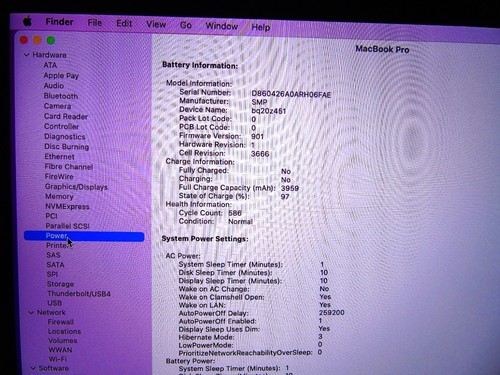500x375 pixels.
Task: Select the highlighted Power item
Action: coord(84,236)
